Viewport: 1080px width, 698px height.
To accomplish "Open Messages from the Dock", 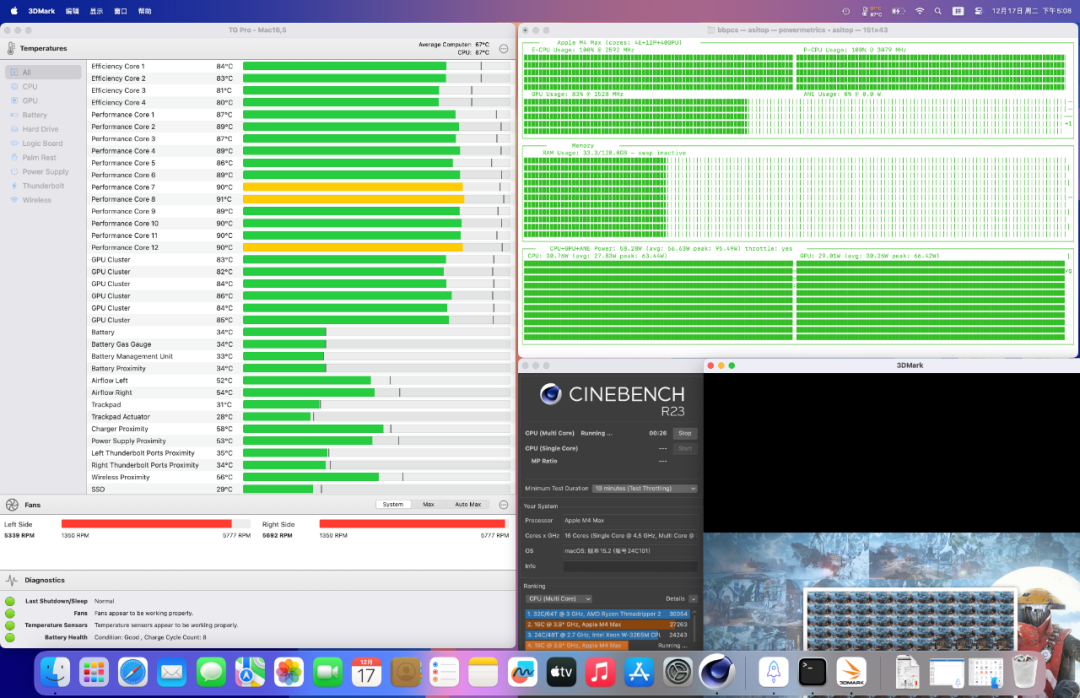I will coord(211,672).
